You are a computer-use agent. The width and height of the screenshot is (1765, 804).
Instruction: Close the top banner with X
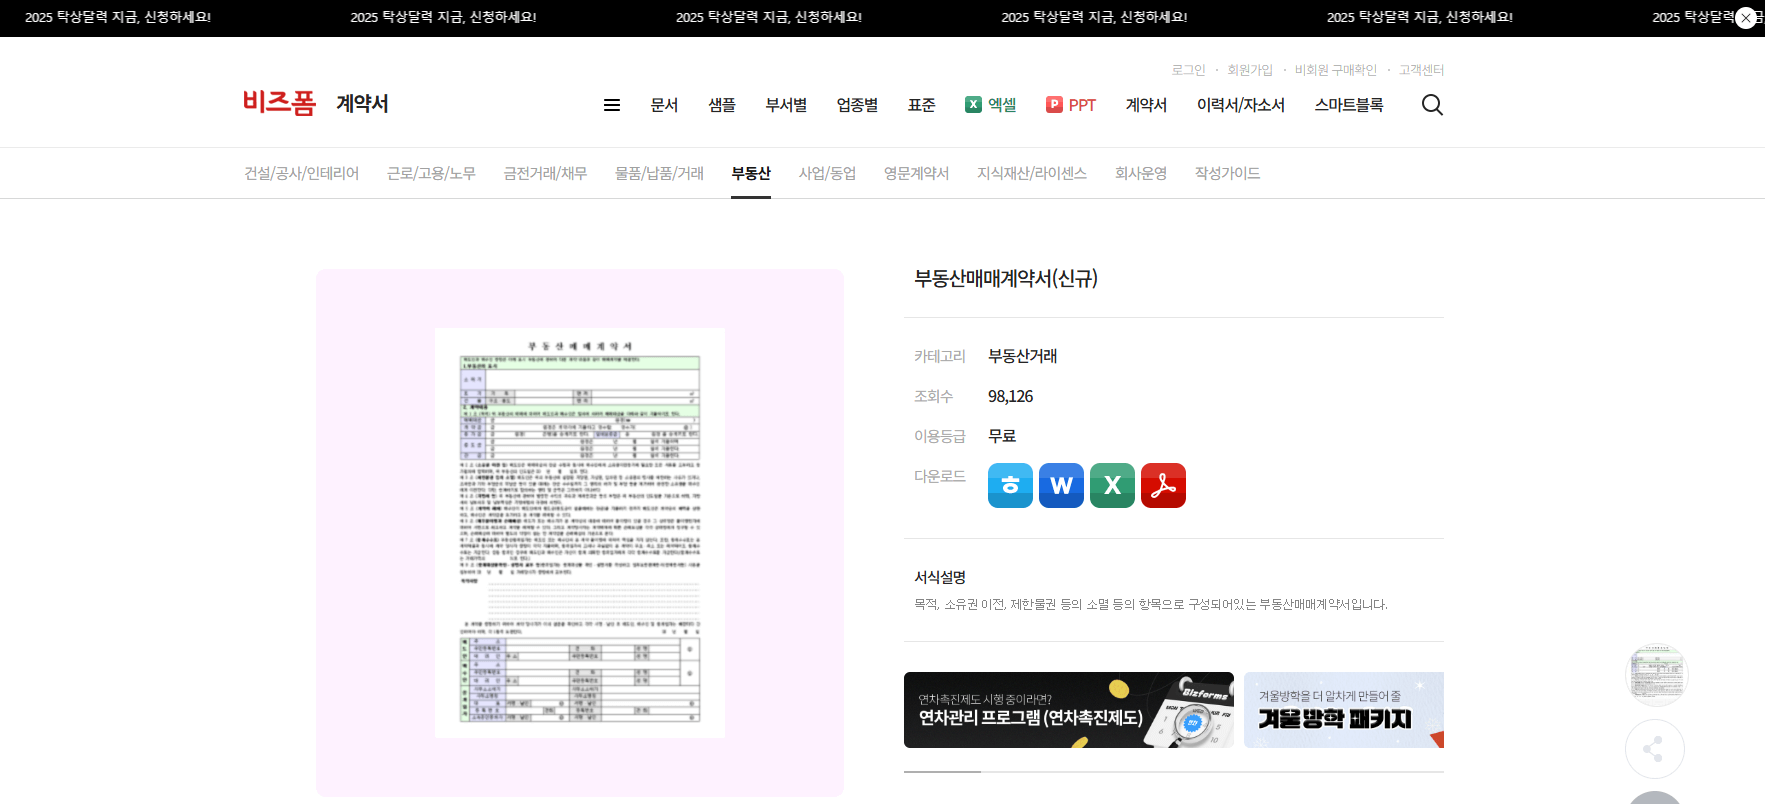pos(1746,18)
